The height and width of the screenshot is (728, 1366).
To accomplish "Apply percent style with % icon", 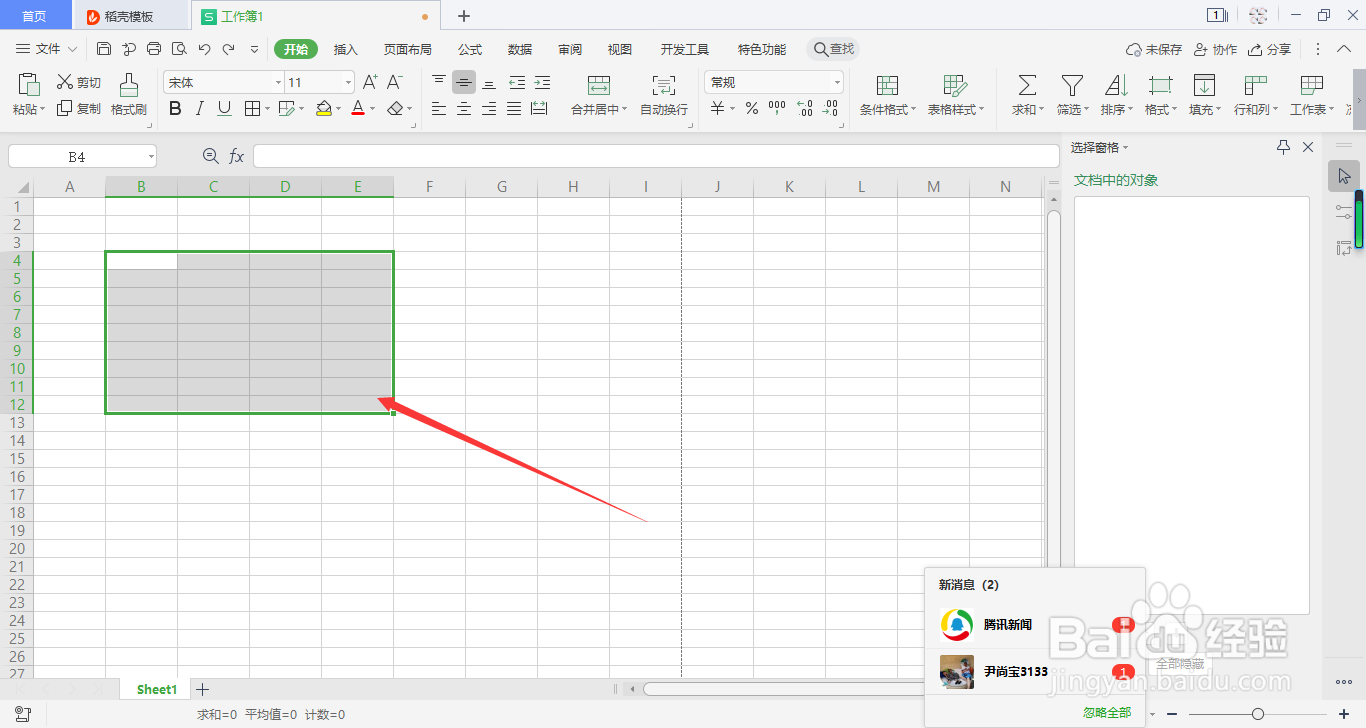I will [x=752, y=108].
